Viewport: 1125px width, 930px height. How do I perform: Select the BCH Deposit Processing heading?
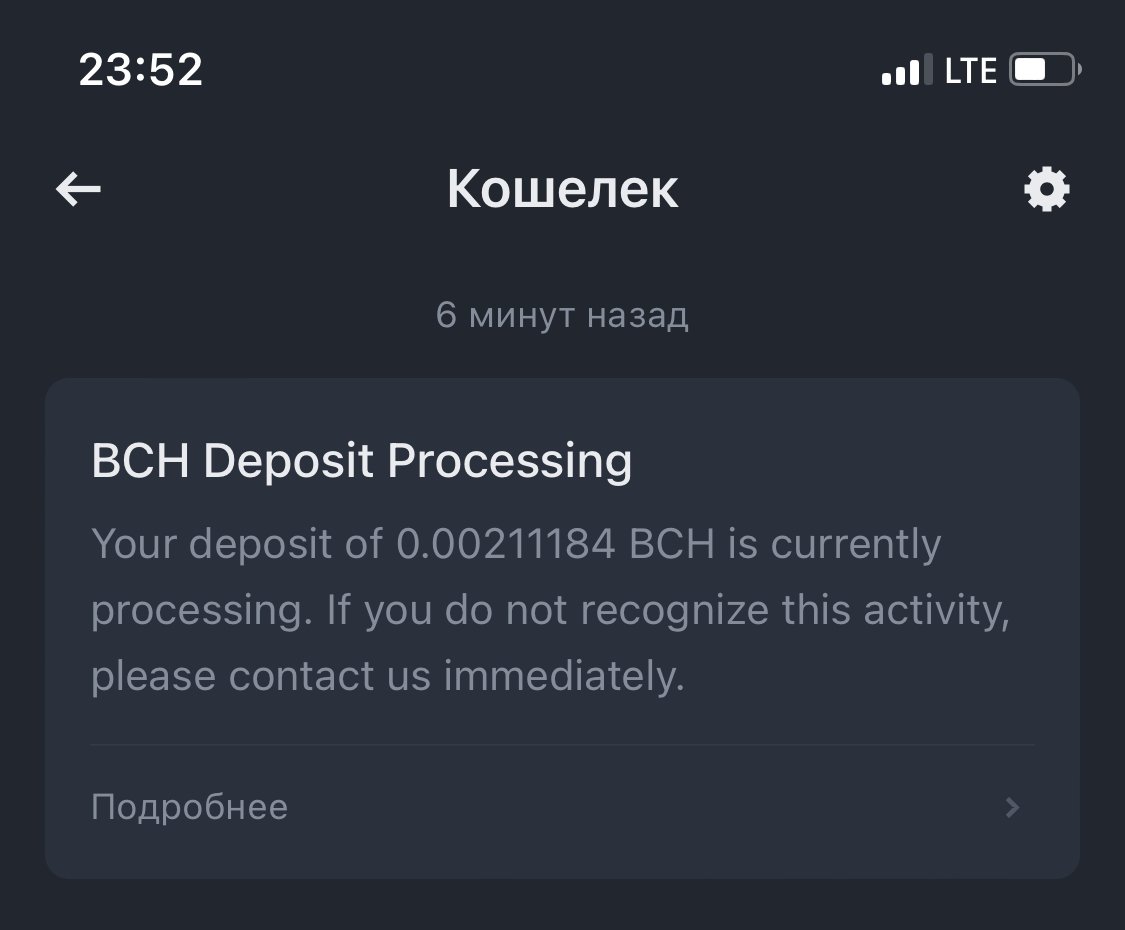361,462
